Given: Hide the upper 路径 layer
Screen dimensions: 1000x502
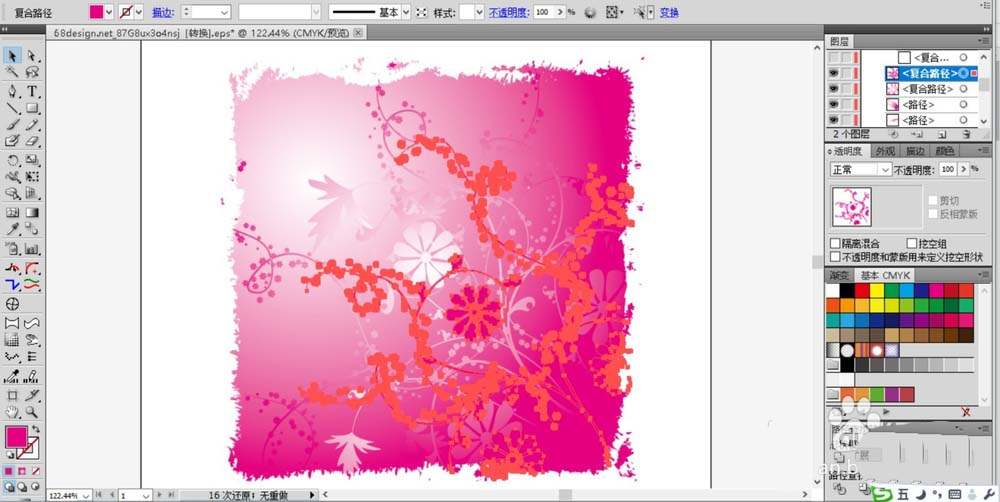Looking at the screenshot, I should tap(834, 104).
